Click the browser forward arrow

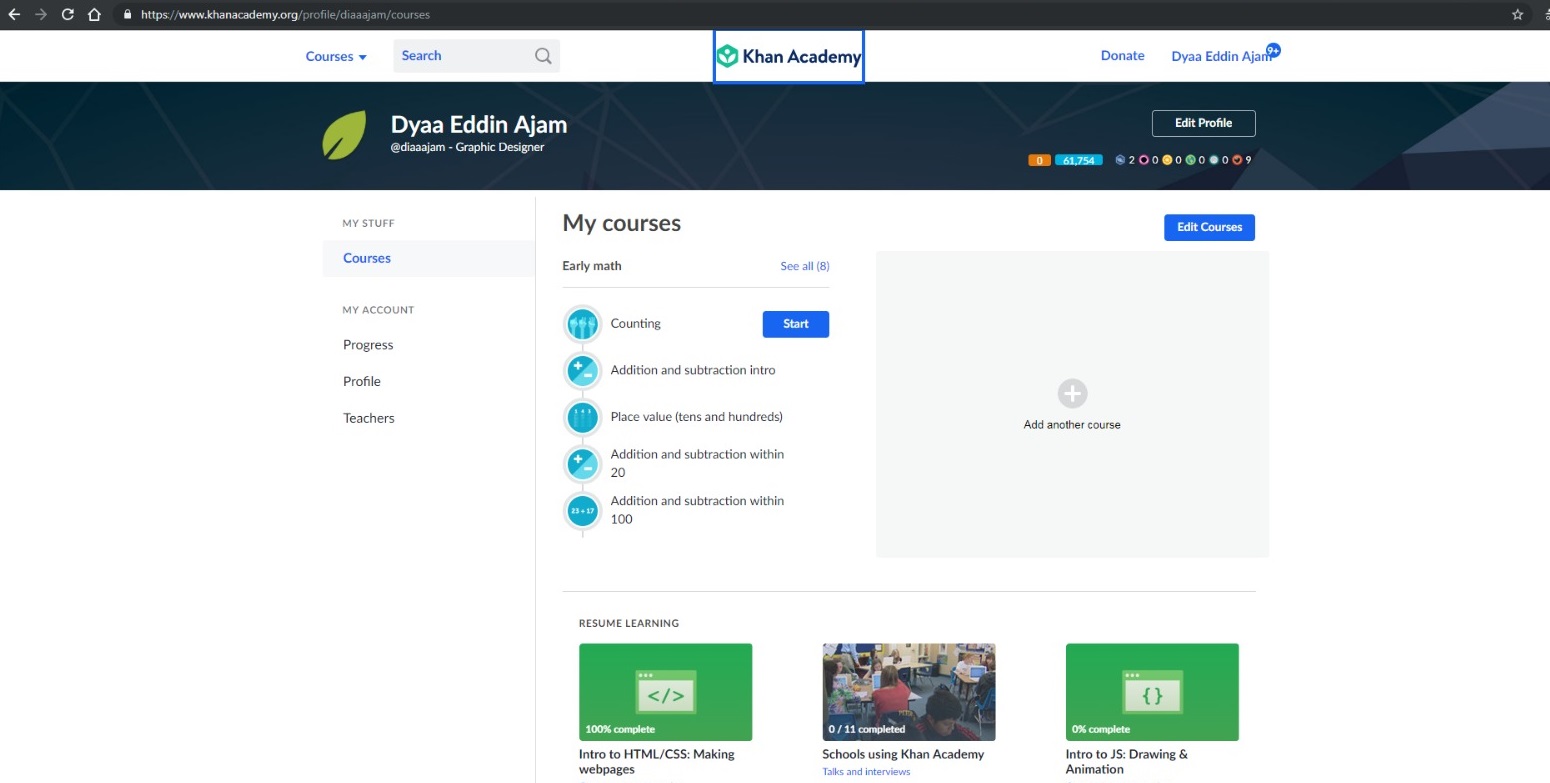coord(41,15)
